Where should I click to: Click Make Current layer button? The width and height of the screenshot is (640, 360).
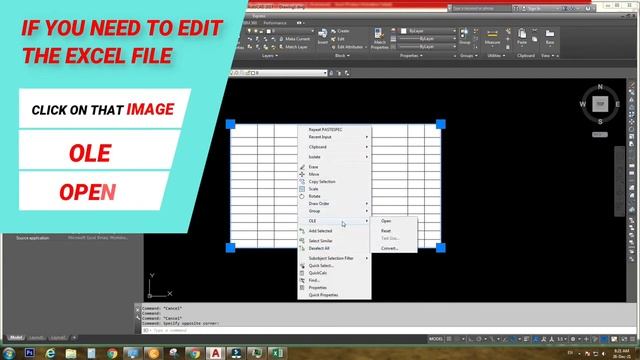tap(294, 39)
